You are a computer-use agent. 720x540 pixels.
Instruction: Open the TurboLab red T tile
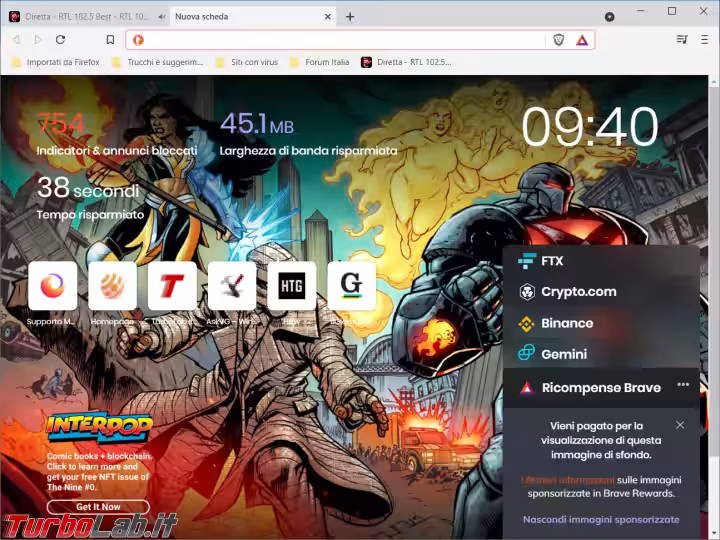172,286
